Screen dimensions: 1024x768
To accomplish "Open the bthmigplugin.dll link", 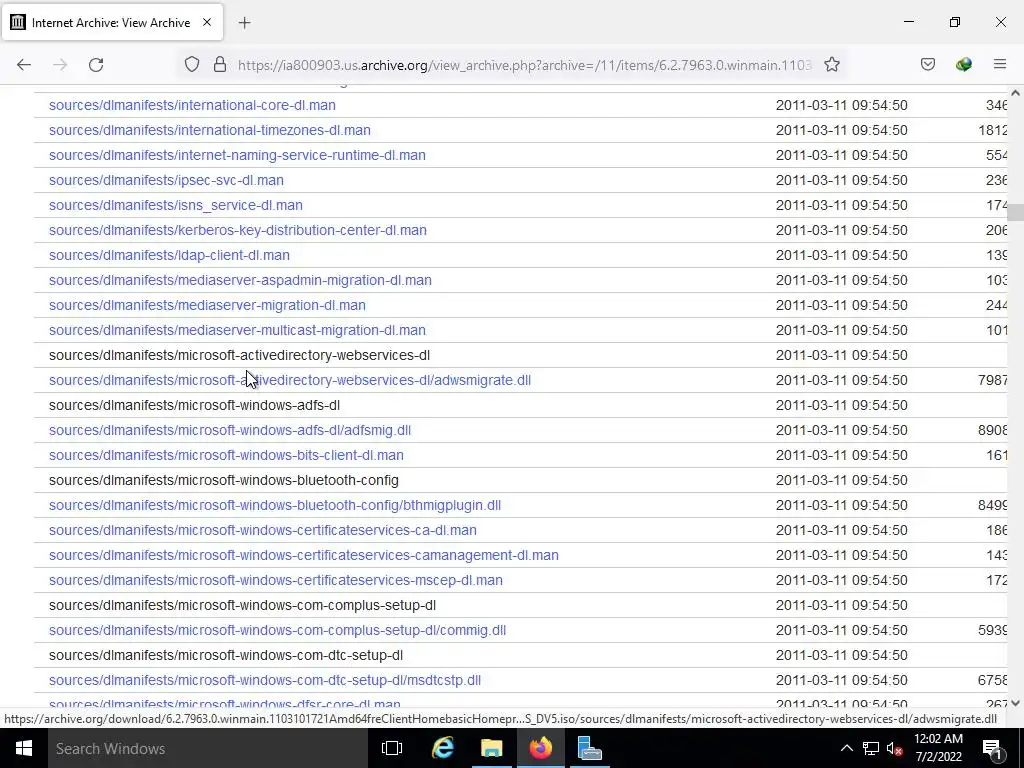I will click(x=275, y=505).
